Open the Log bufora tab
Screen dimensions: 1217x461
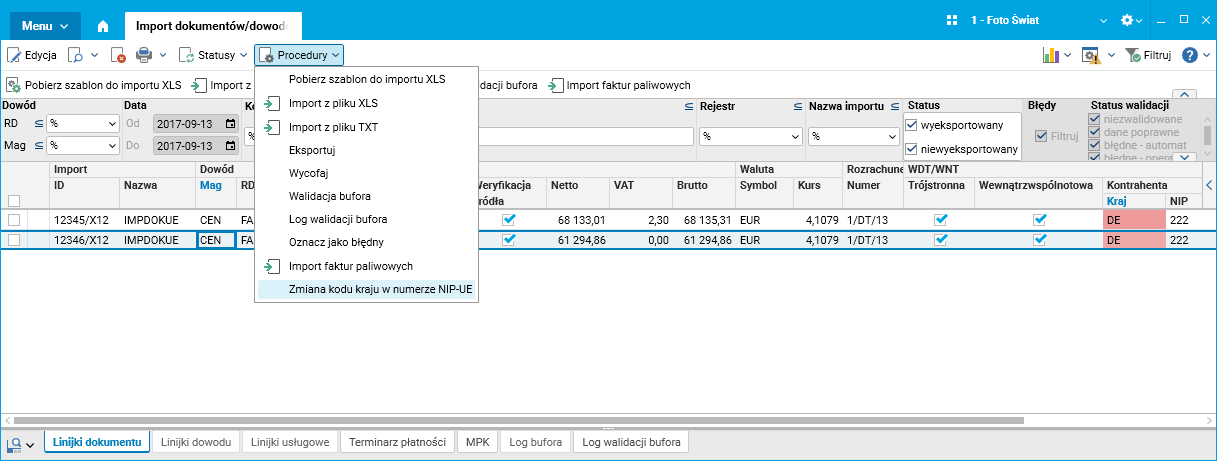(x=536, y=442)
